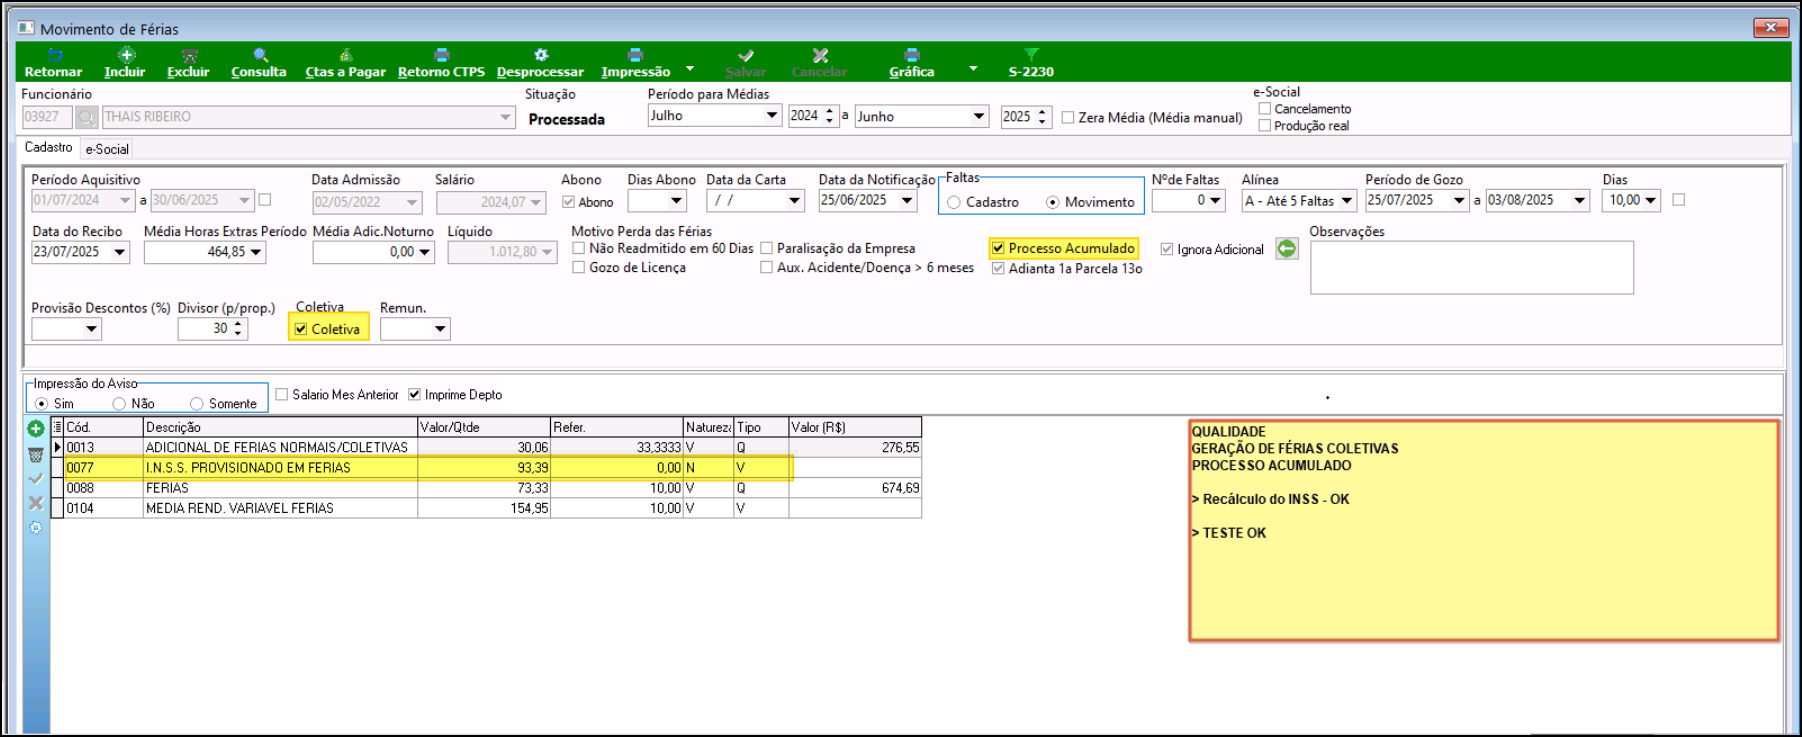Open the Dias Abono dropdown
The image size is (1802, 737).
(x=677, y=201)
